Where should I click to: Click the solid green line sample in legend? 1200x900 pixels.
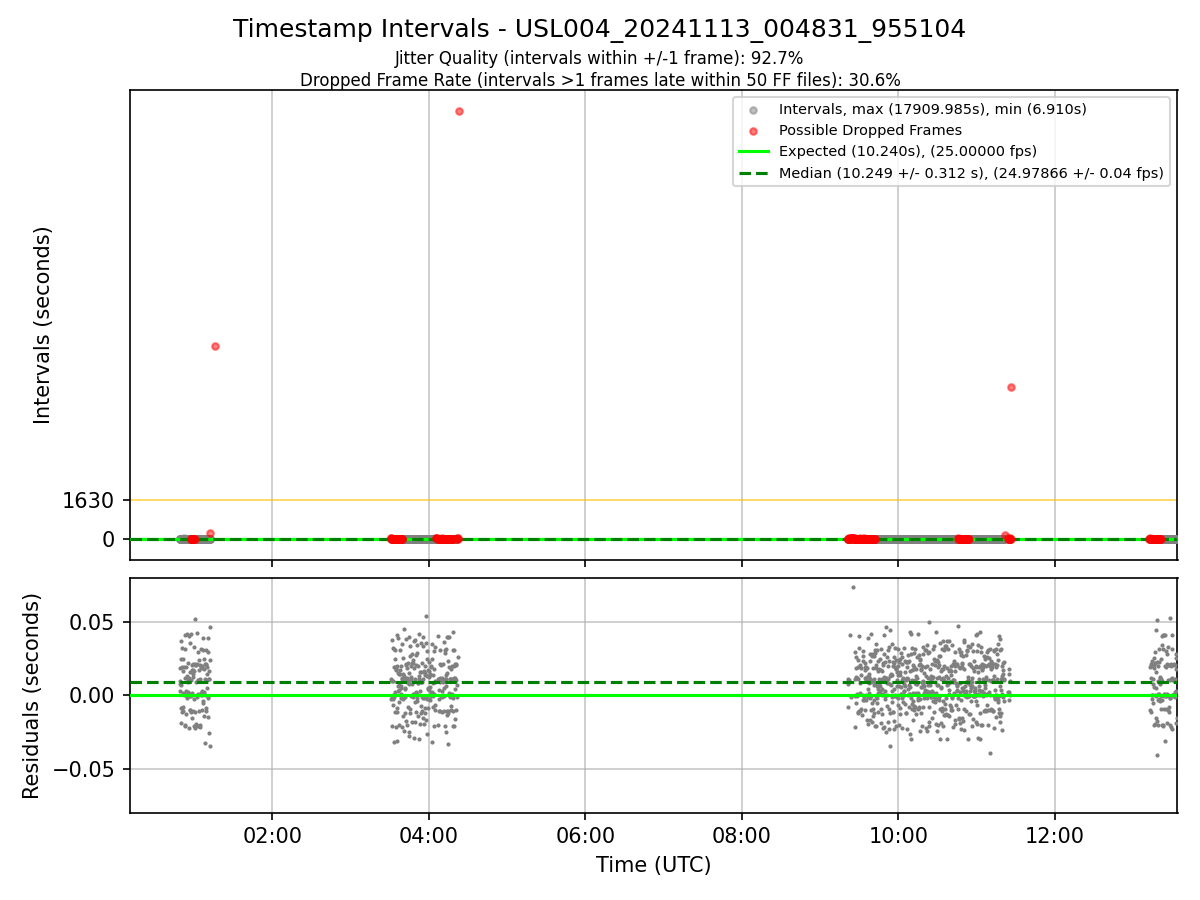(753, 152)
